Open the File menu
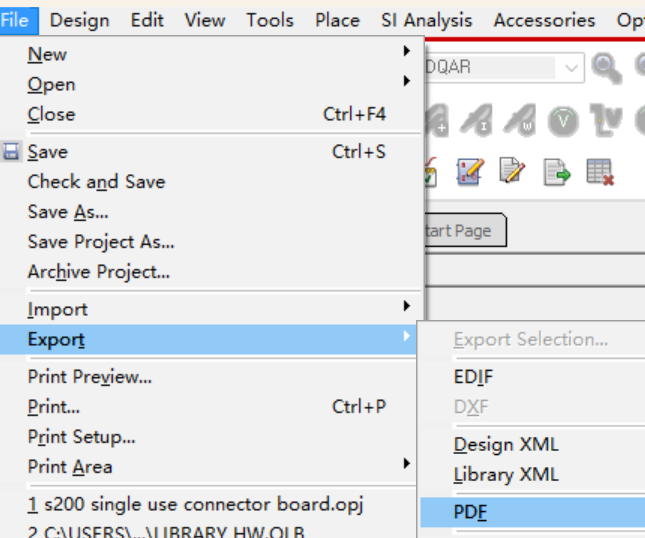645x538 pixels. [18, 20]
